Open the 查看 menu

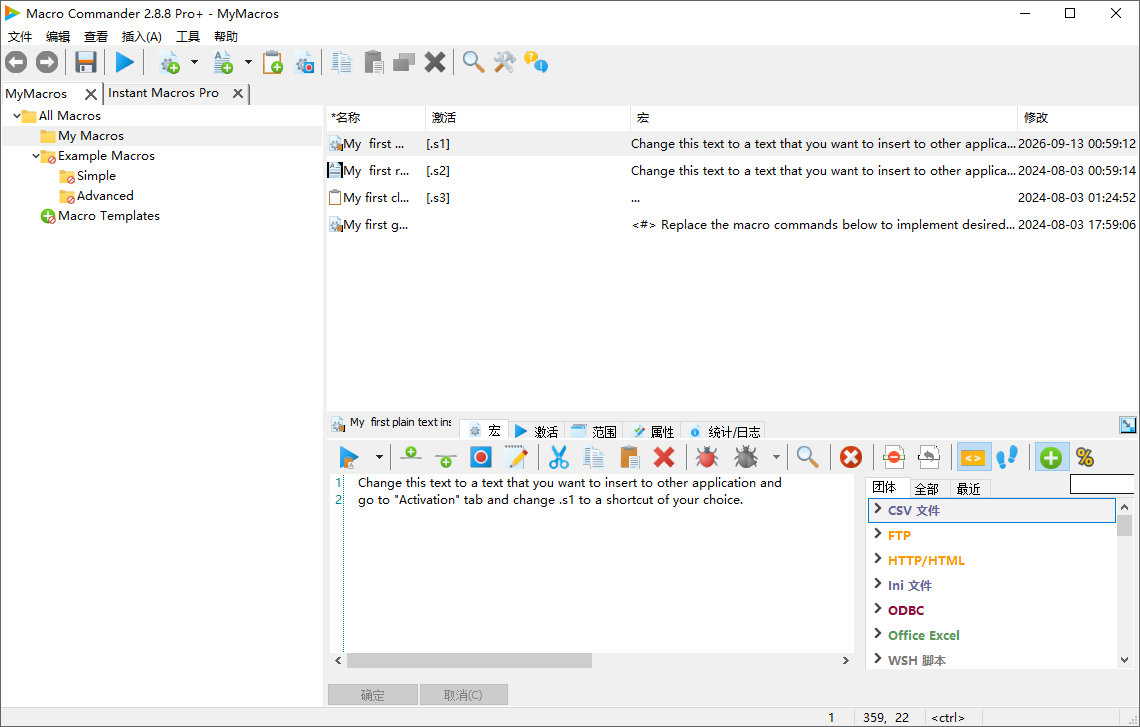click(95, 36)
